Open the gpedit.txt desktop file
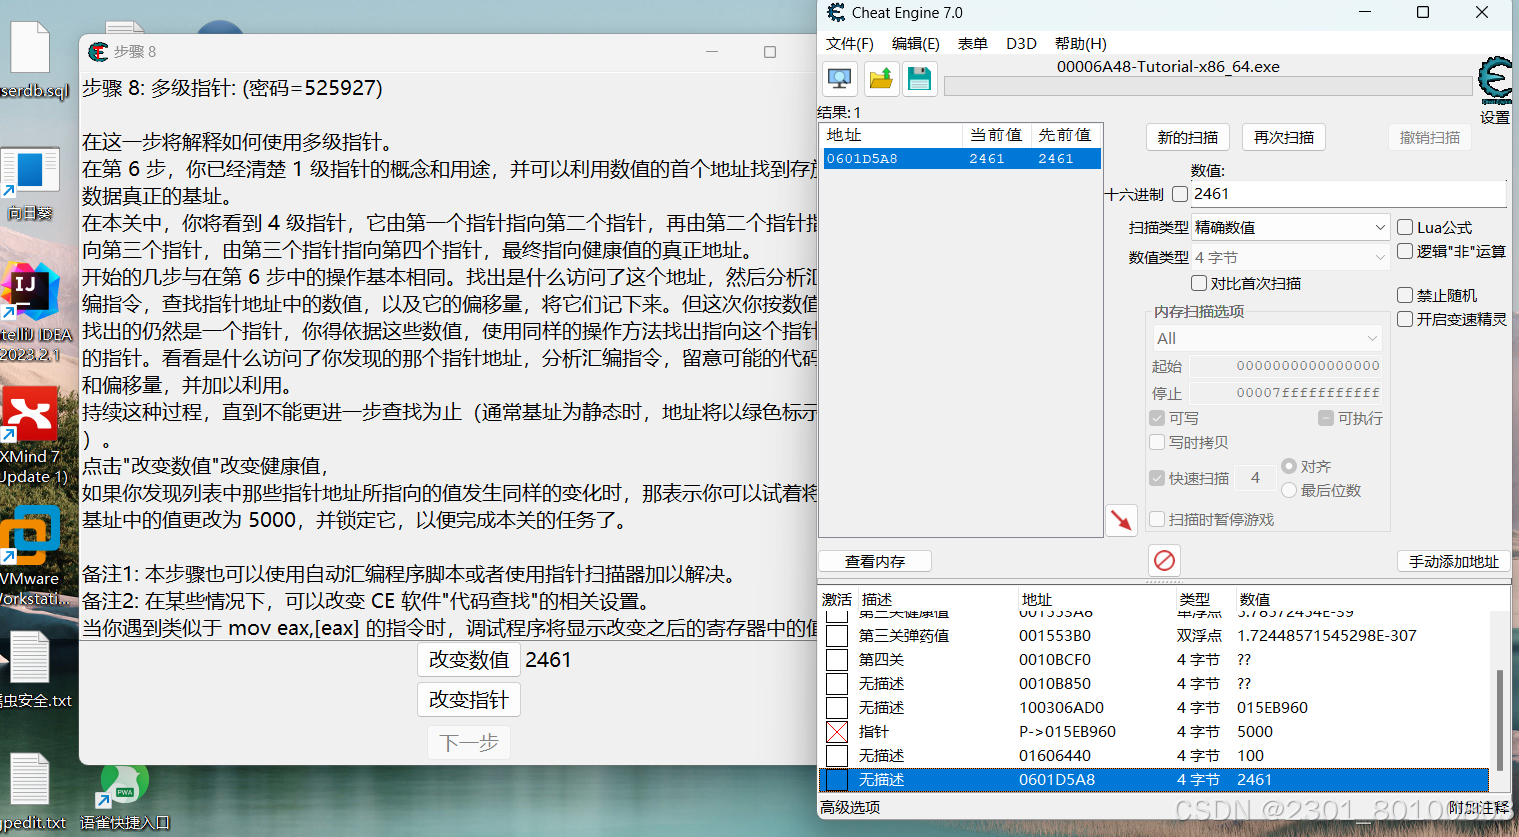This screenshot has width=1519, height=837. pyautogui.click(x=31, y=790)
